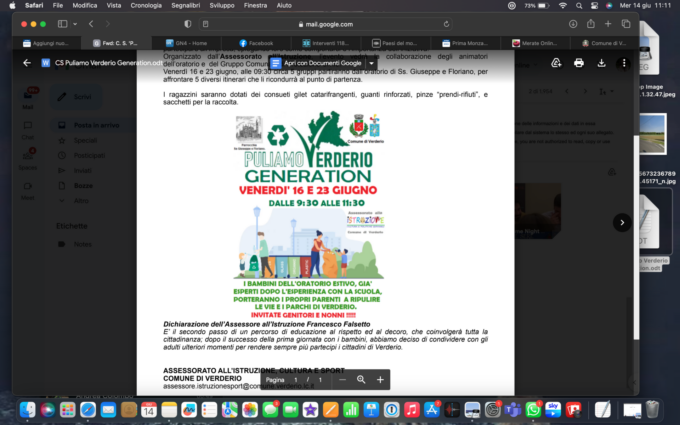680x425 pixels.
Task: Switch to the Interventi 118 tab
Action: 326,43
